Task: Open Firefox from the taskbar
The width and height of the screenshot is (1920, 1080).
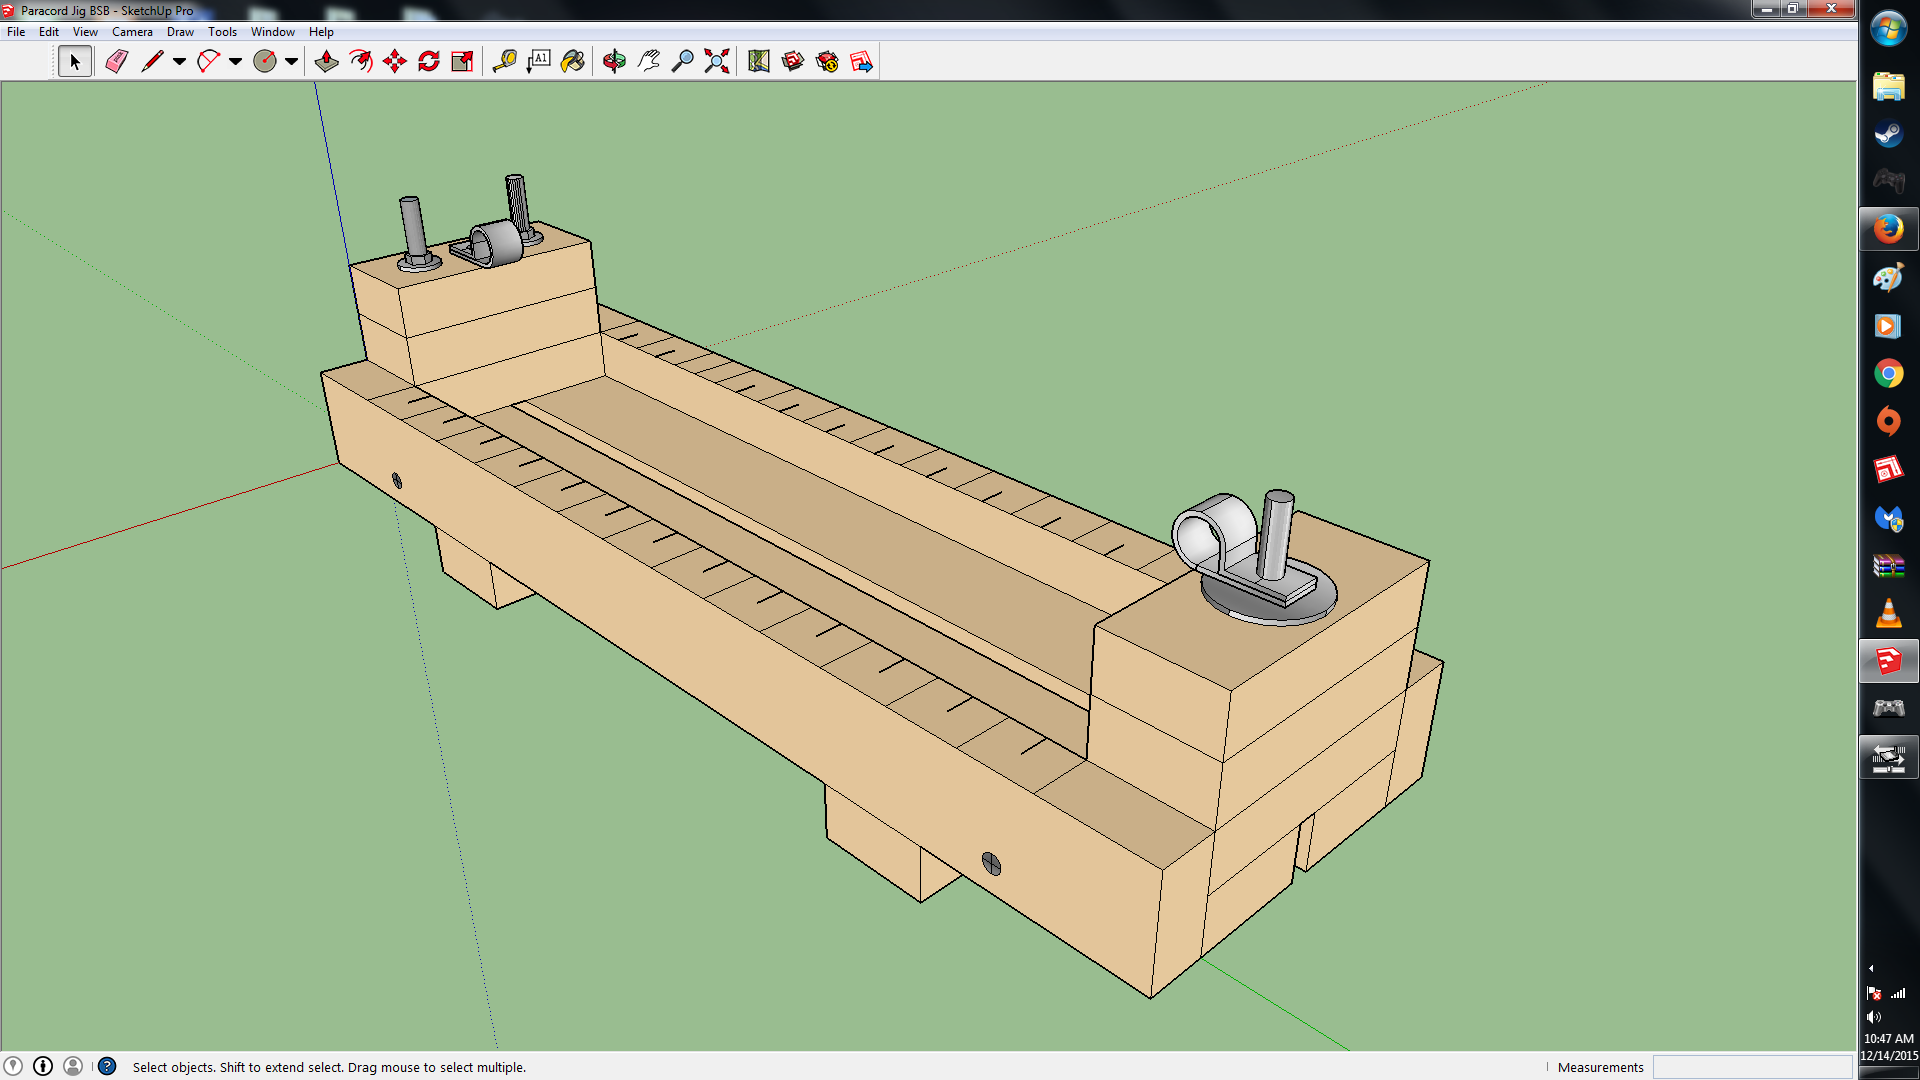Action: pyautogui.click(x=1888, y=230)
